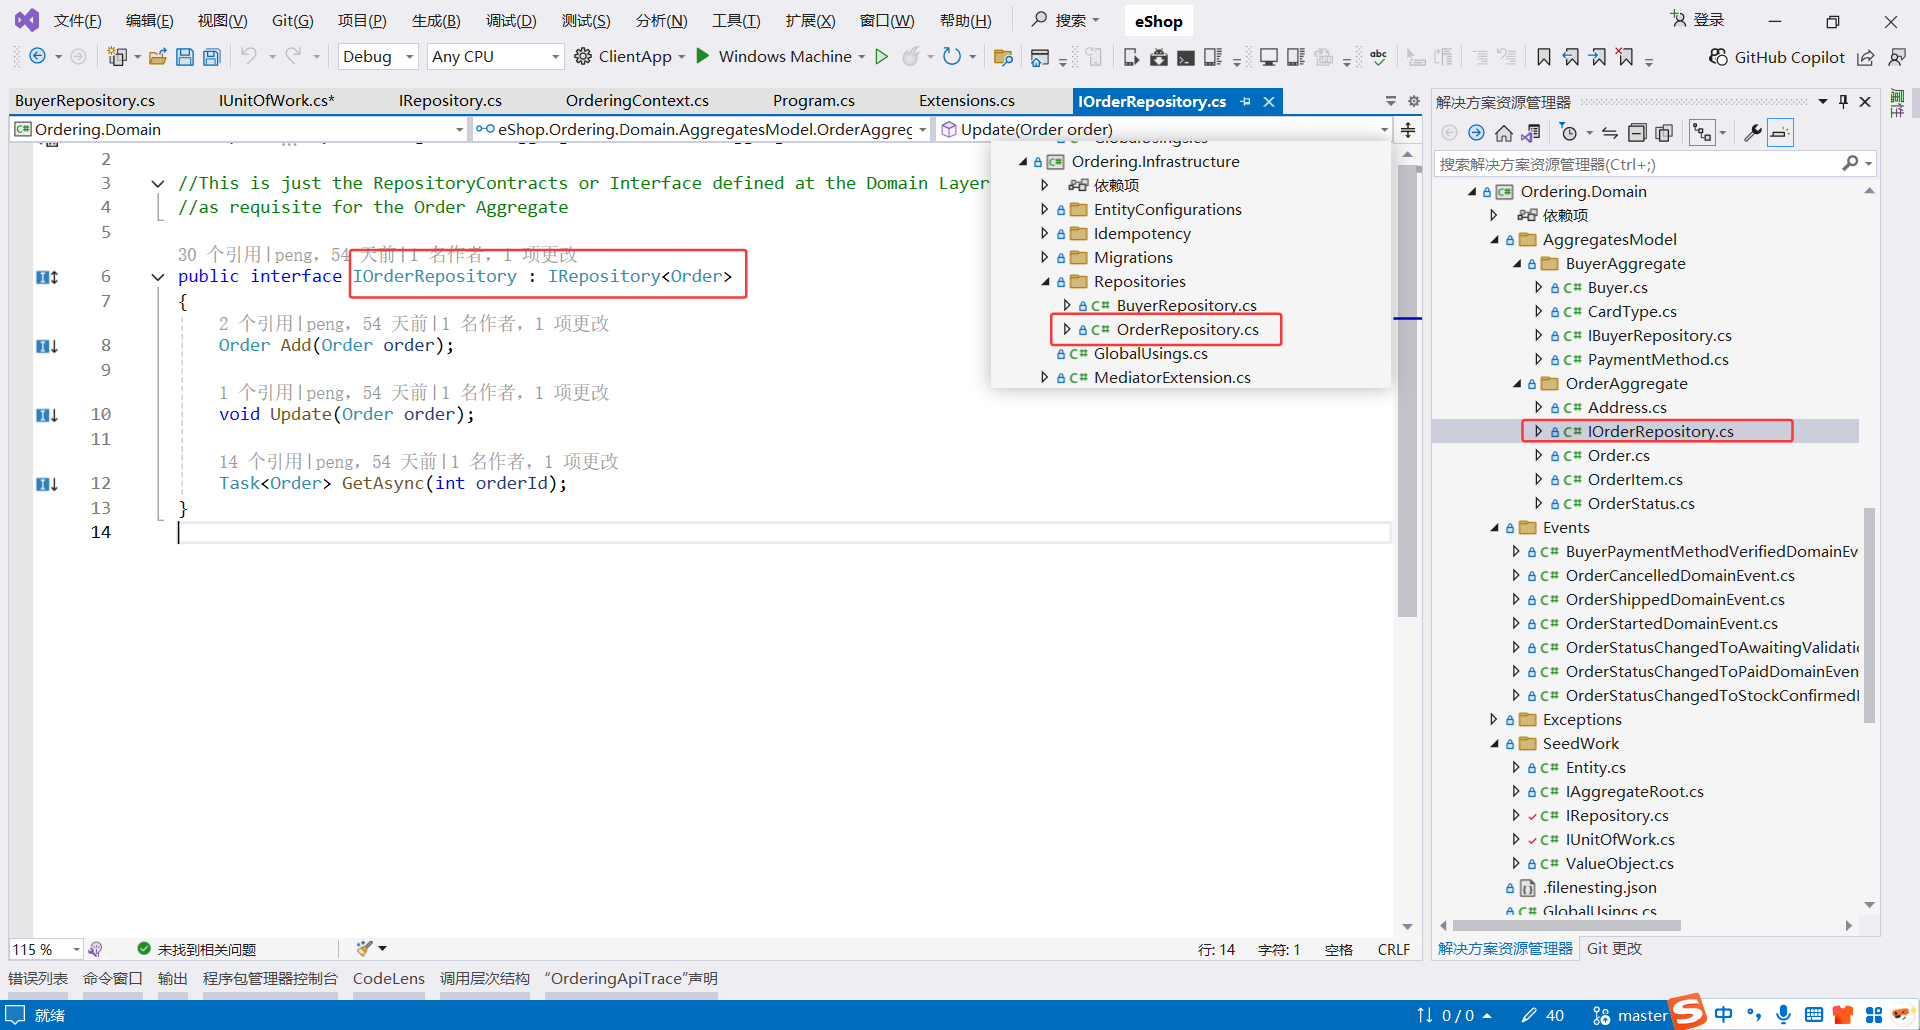Go to the next bookmark

pos(1598,57)
